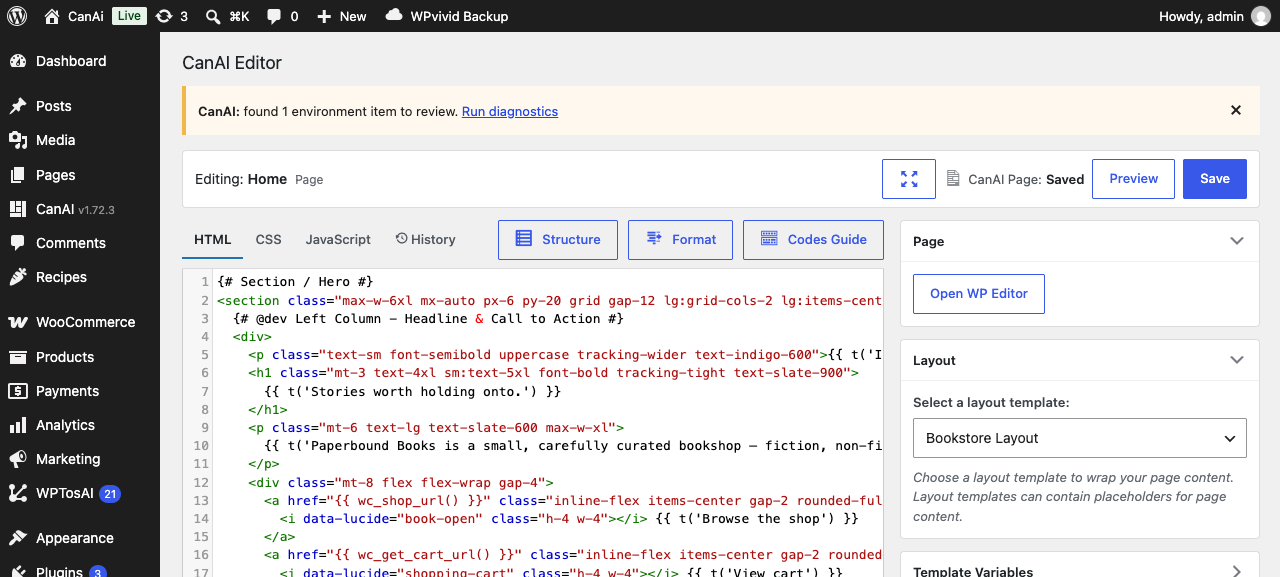Click the WooCommerce Woo icon

(x=18, y=322)
